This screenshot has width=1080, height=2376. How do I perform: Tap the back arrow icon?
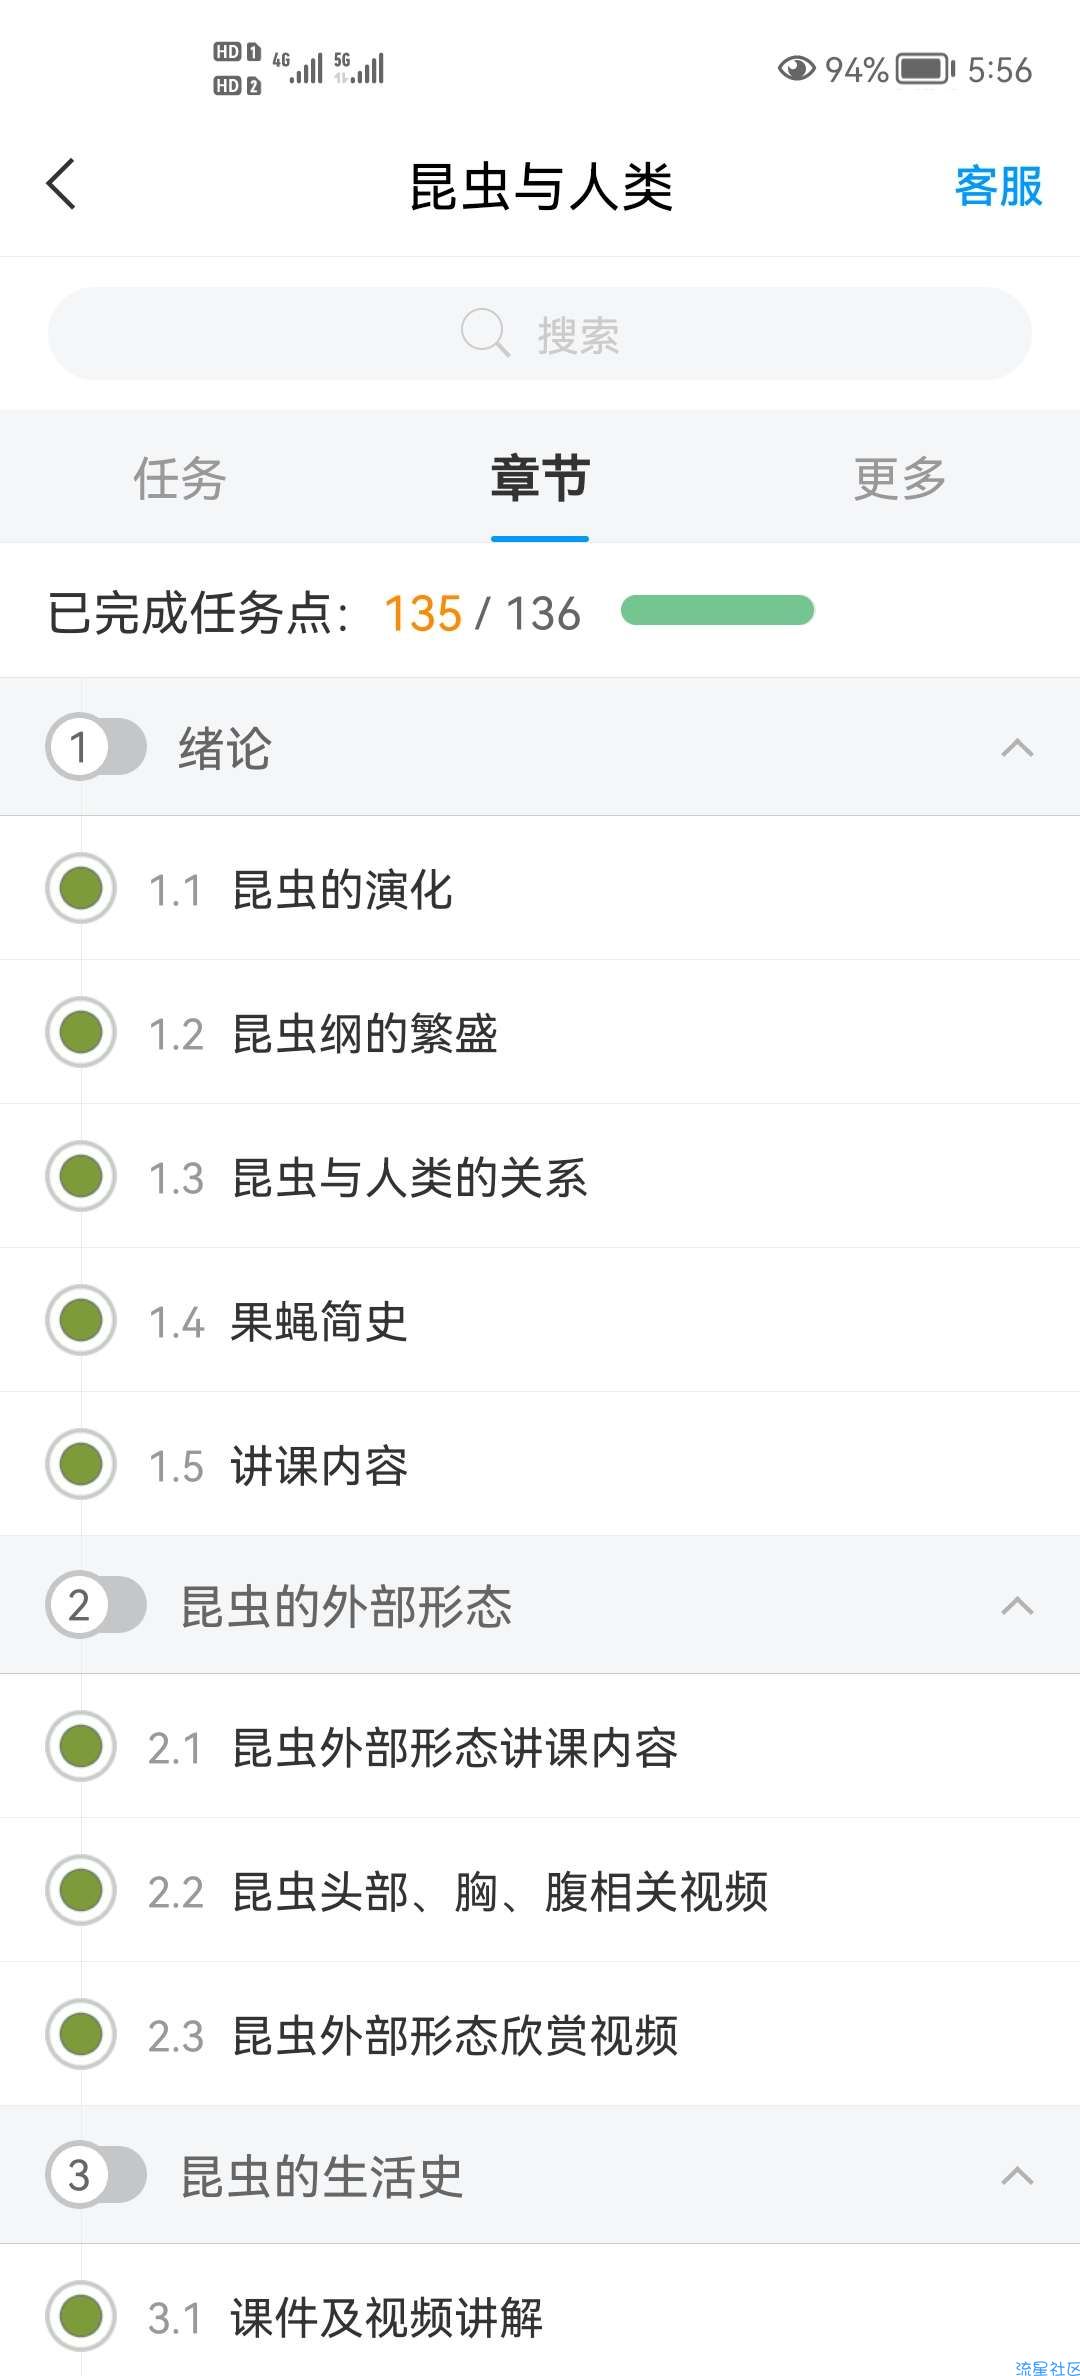(x=61, y=185)
